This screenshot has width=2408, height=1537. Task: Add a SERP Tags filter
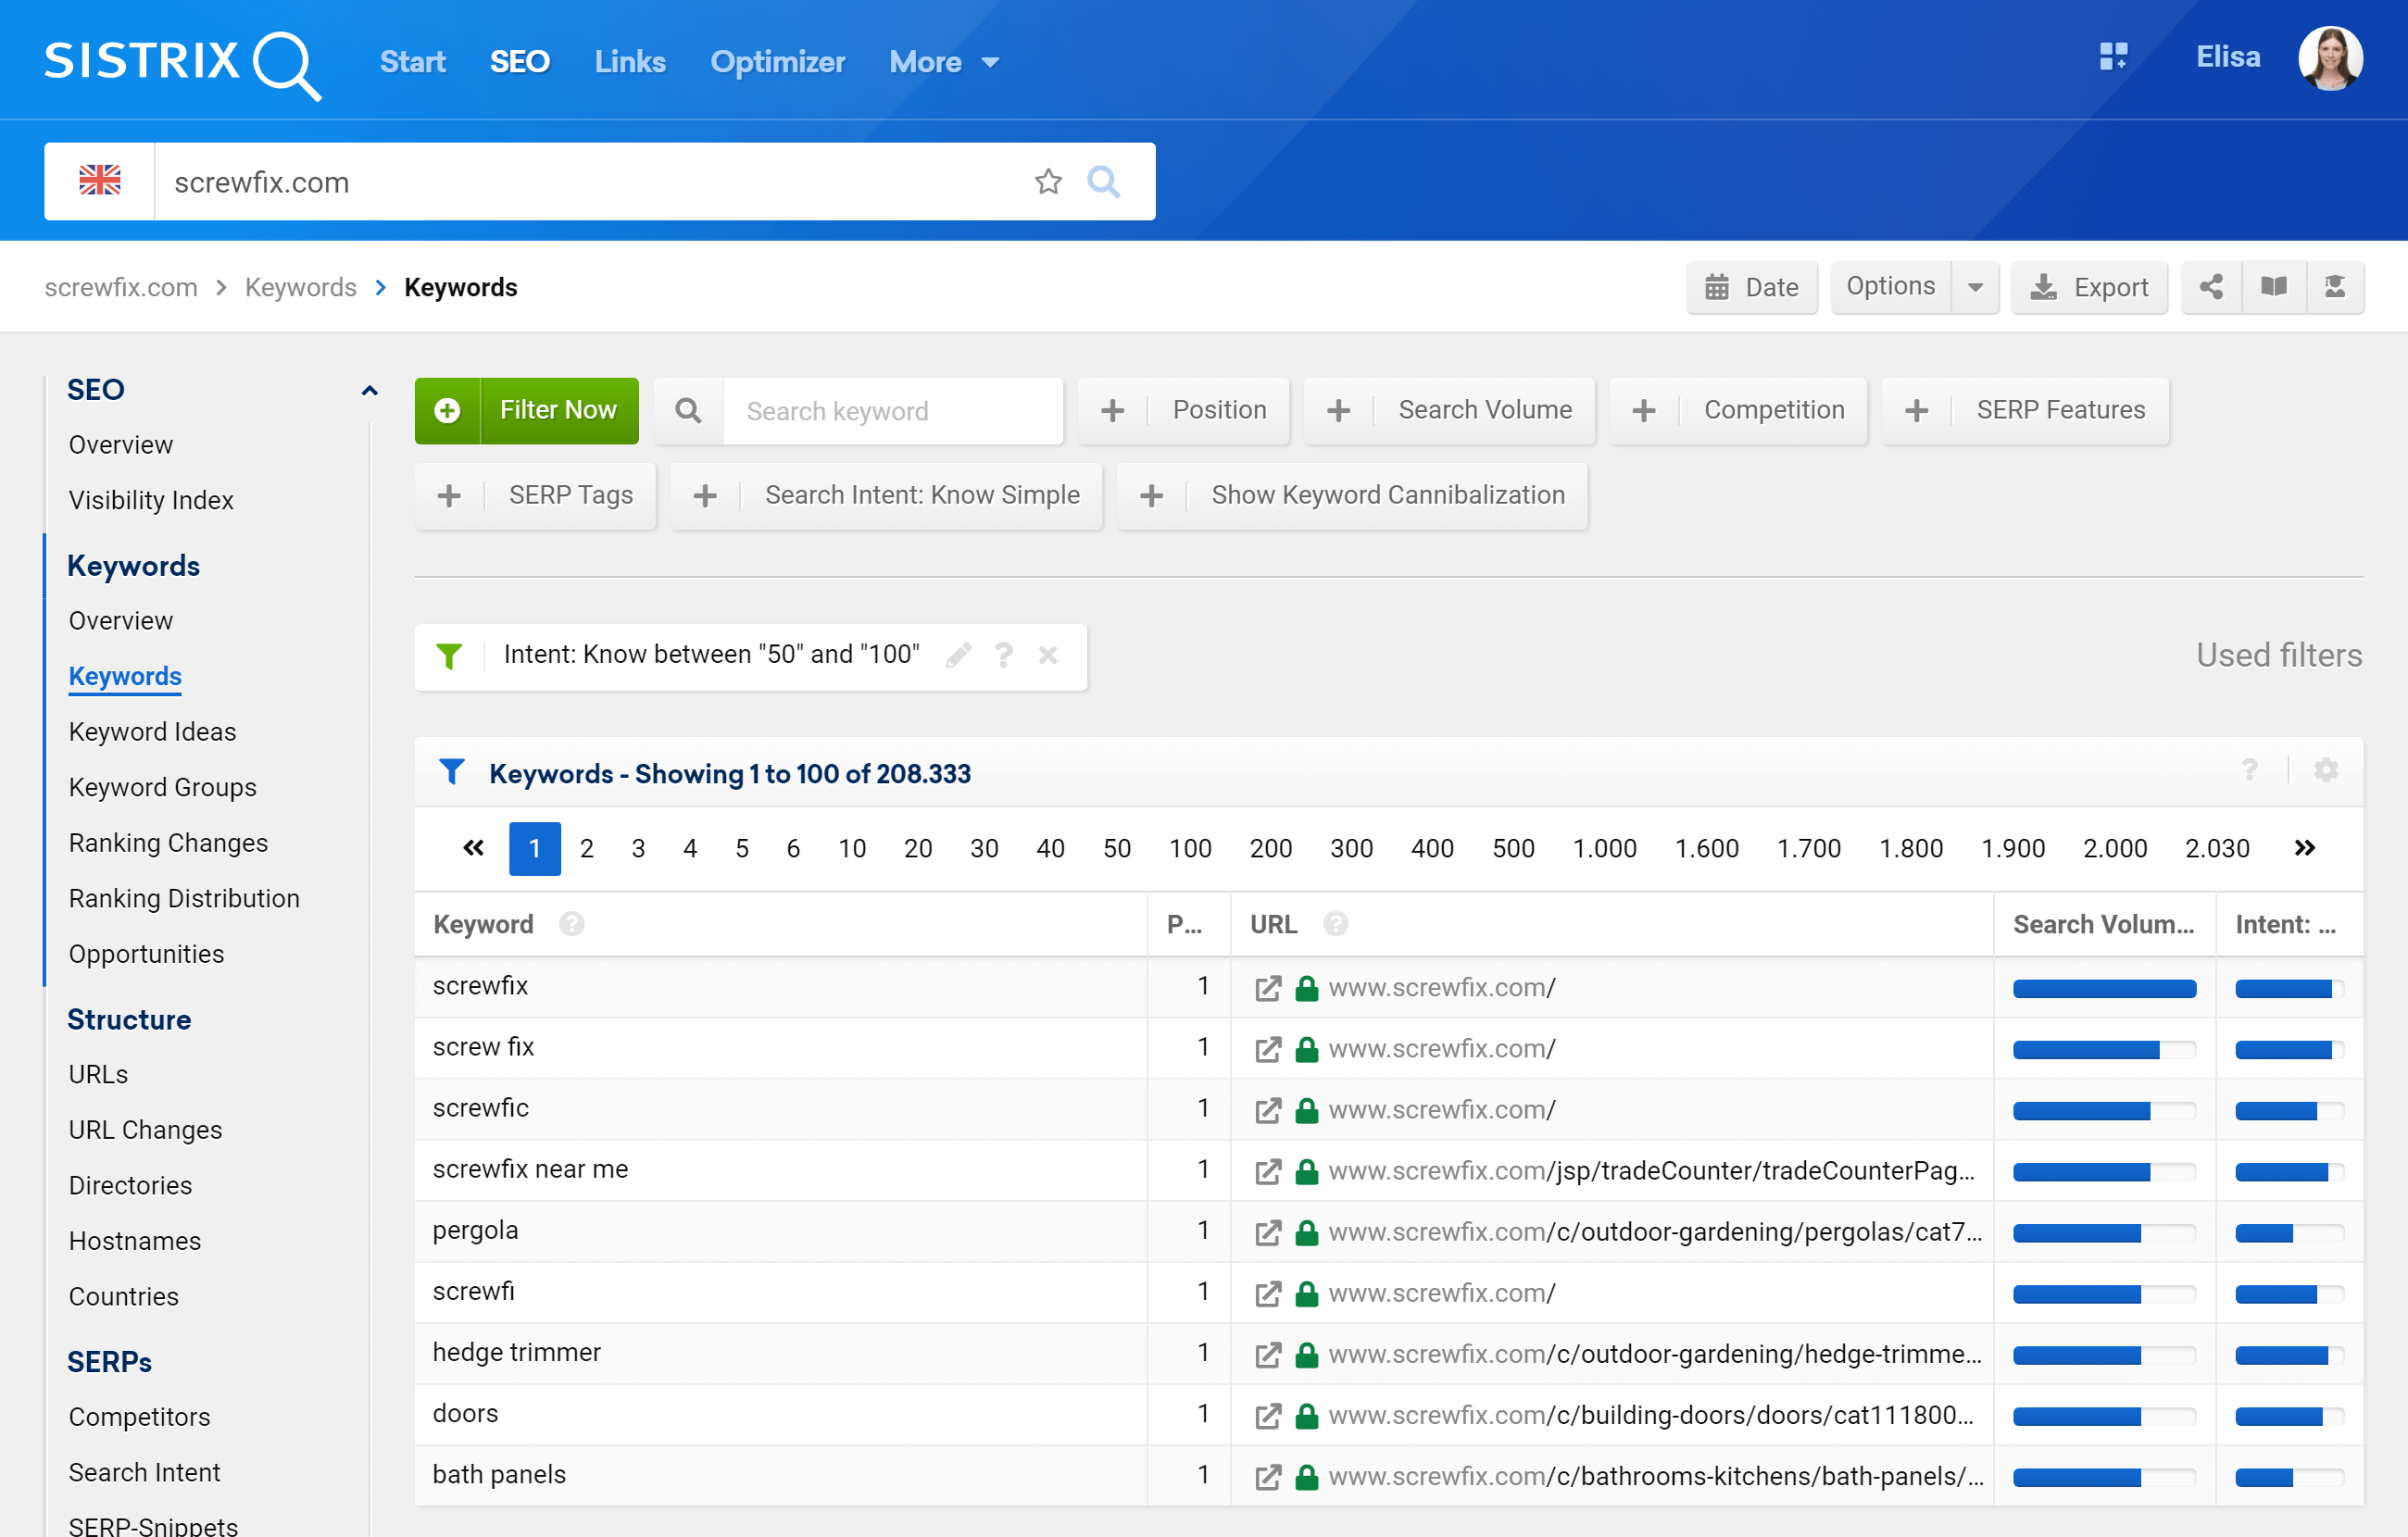click(x=535, y=495)
